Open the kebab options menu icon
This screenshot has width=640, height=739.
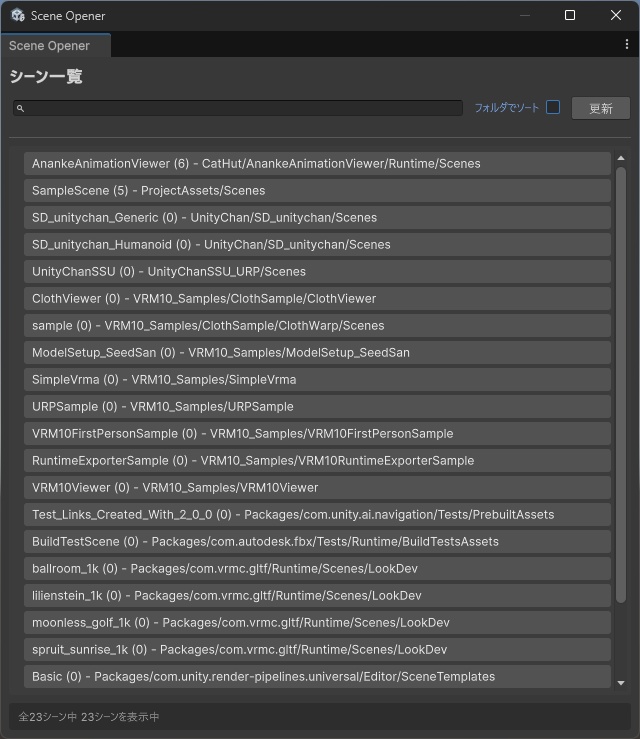(626, 44)
